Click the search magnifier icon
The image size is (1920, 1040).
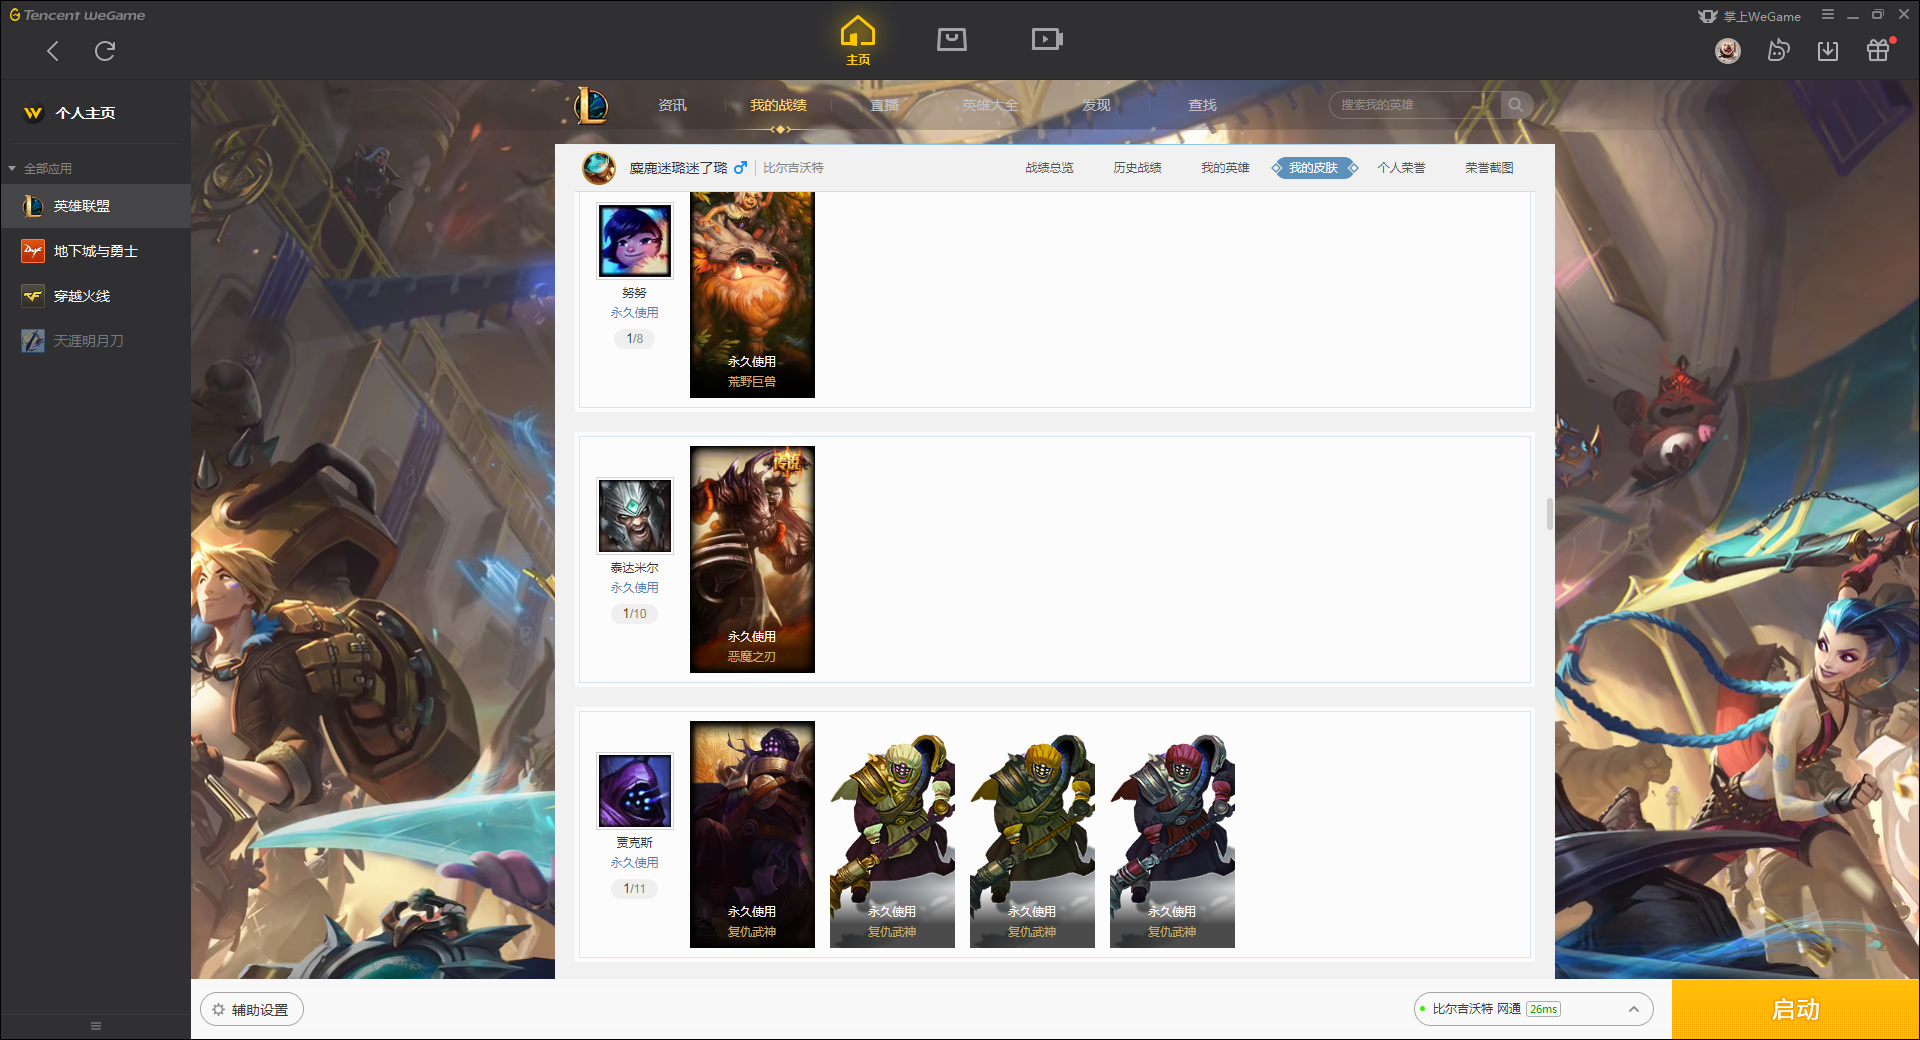click(1516, 105)
